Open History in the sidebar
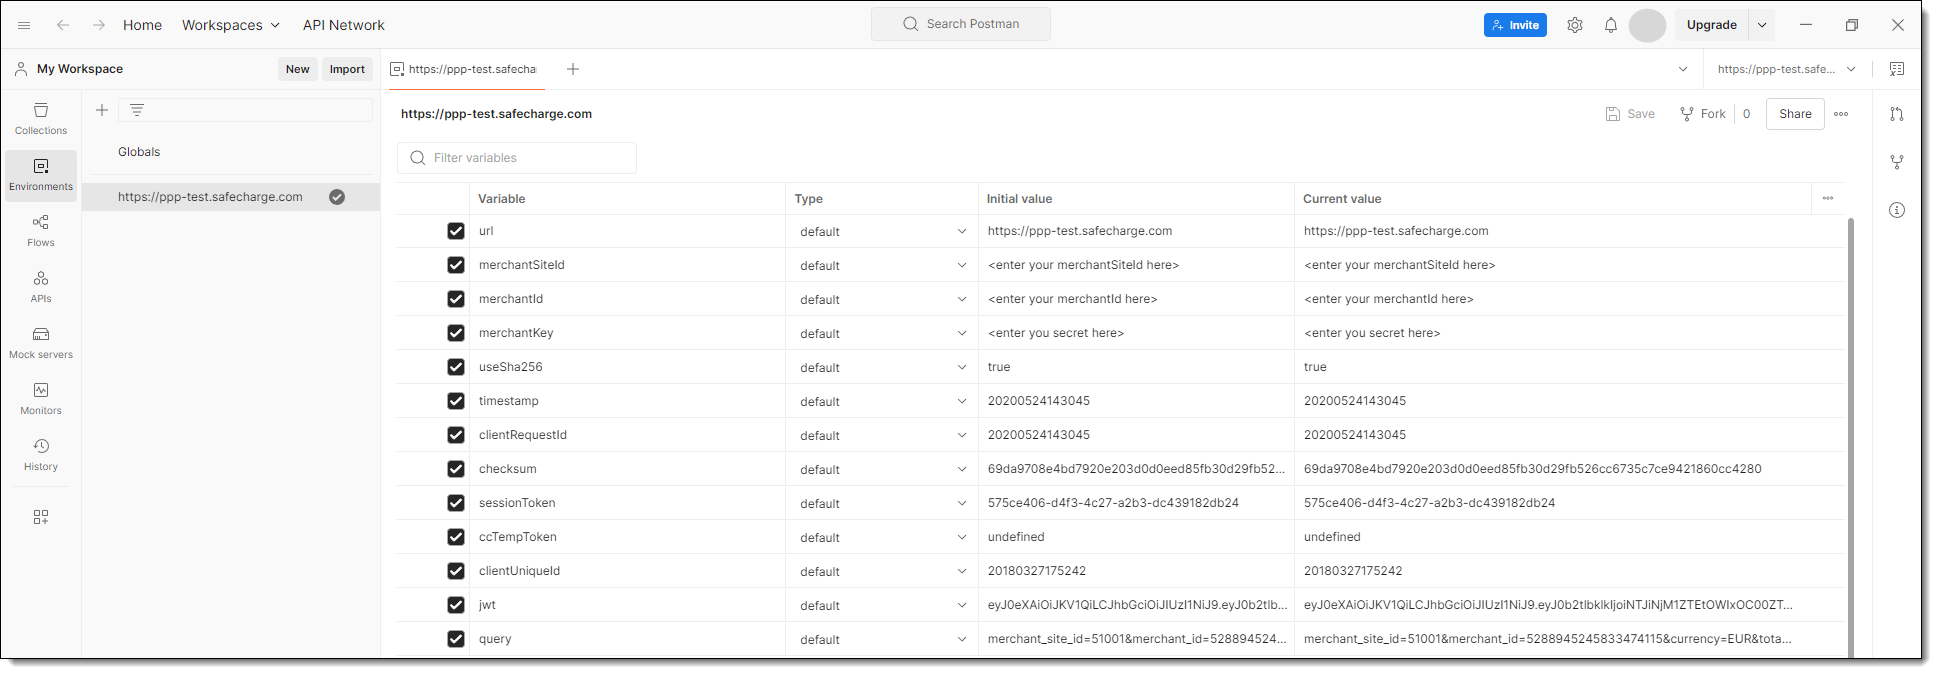The height and width of the screenshot is (674, 1937). (41, 454)
